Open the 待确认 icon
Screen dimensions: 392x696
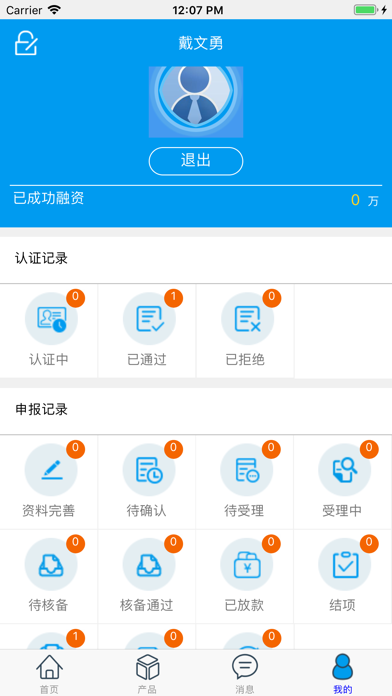(149, 470)
